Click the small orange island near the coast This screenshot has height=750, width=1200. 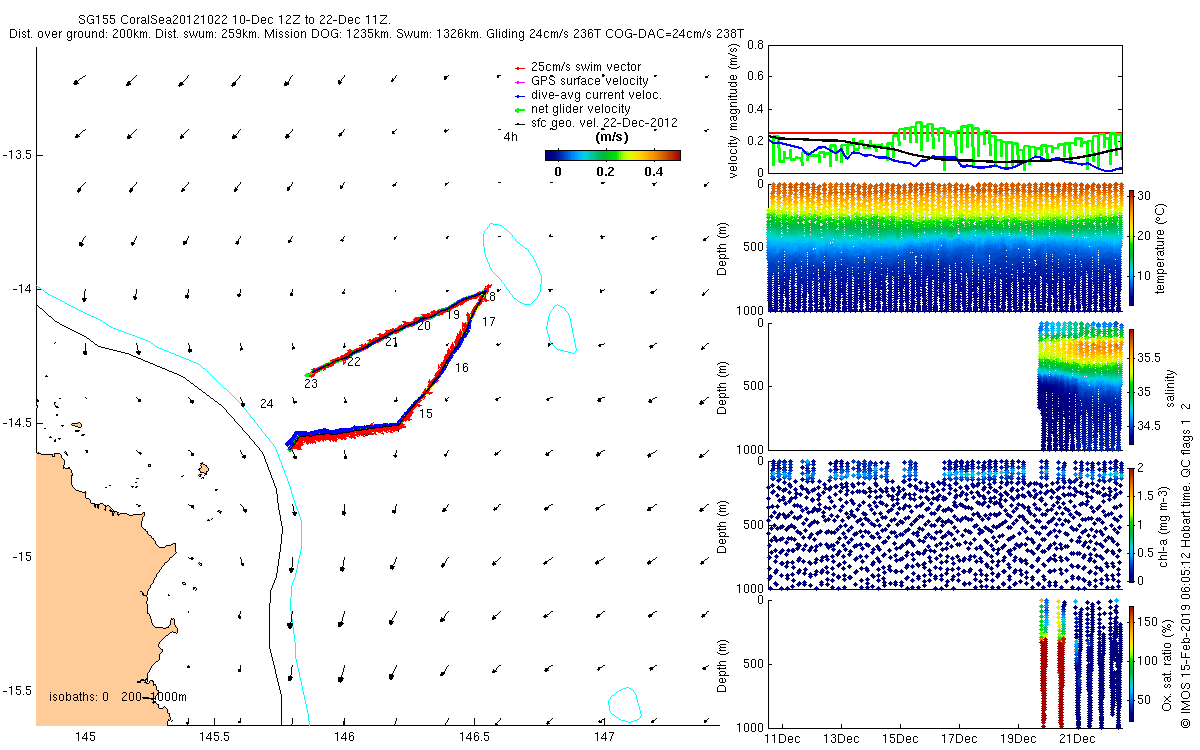click(203, 468)
